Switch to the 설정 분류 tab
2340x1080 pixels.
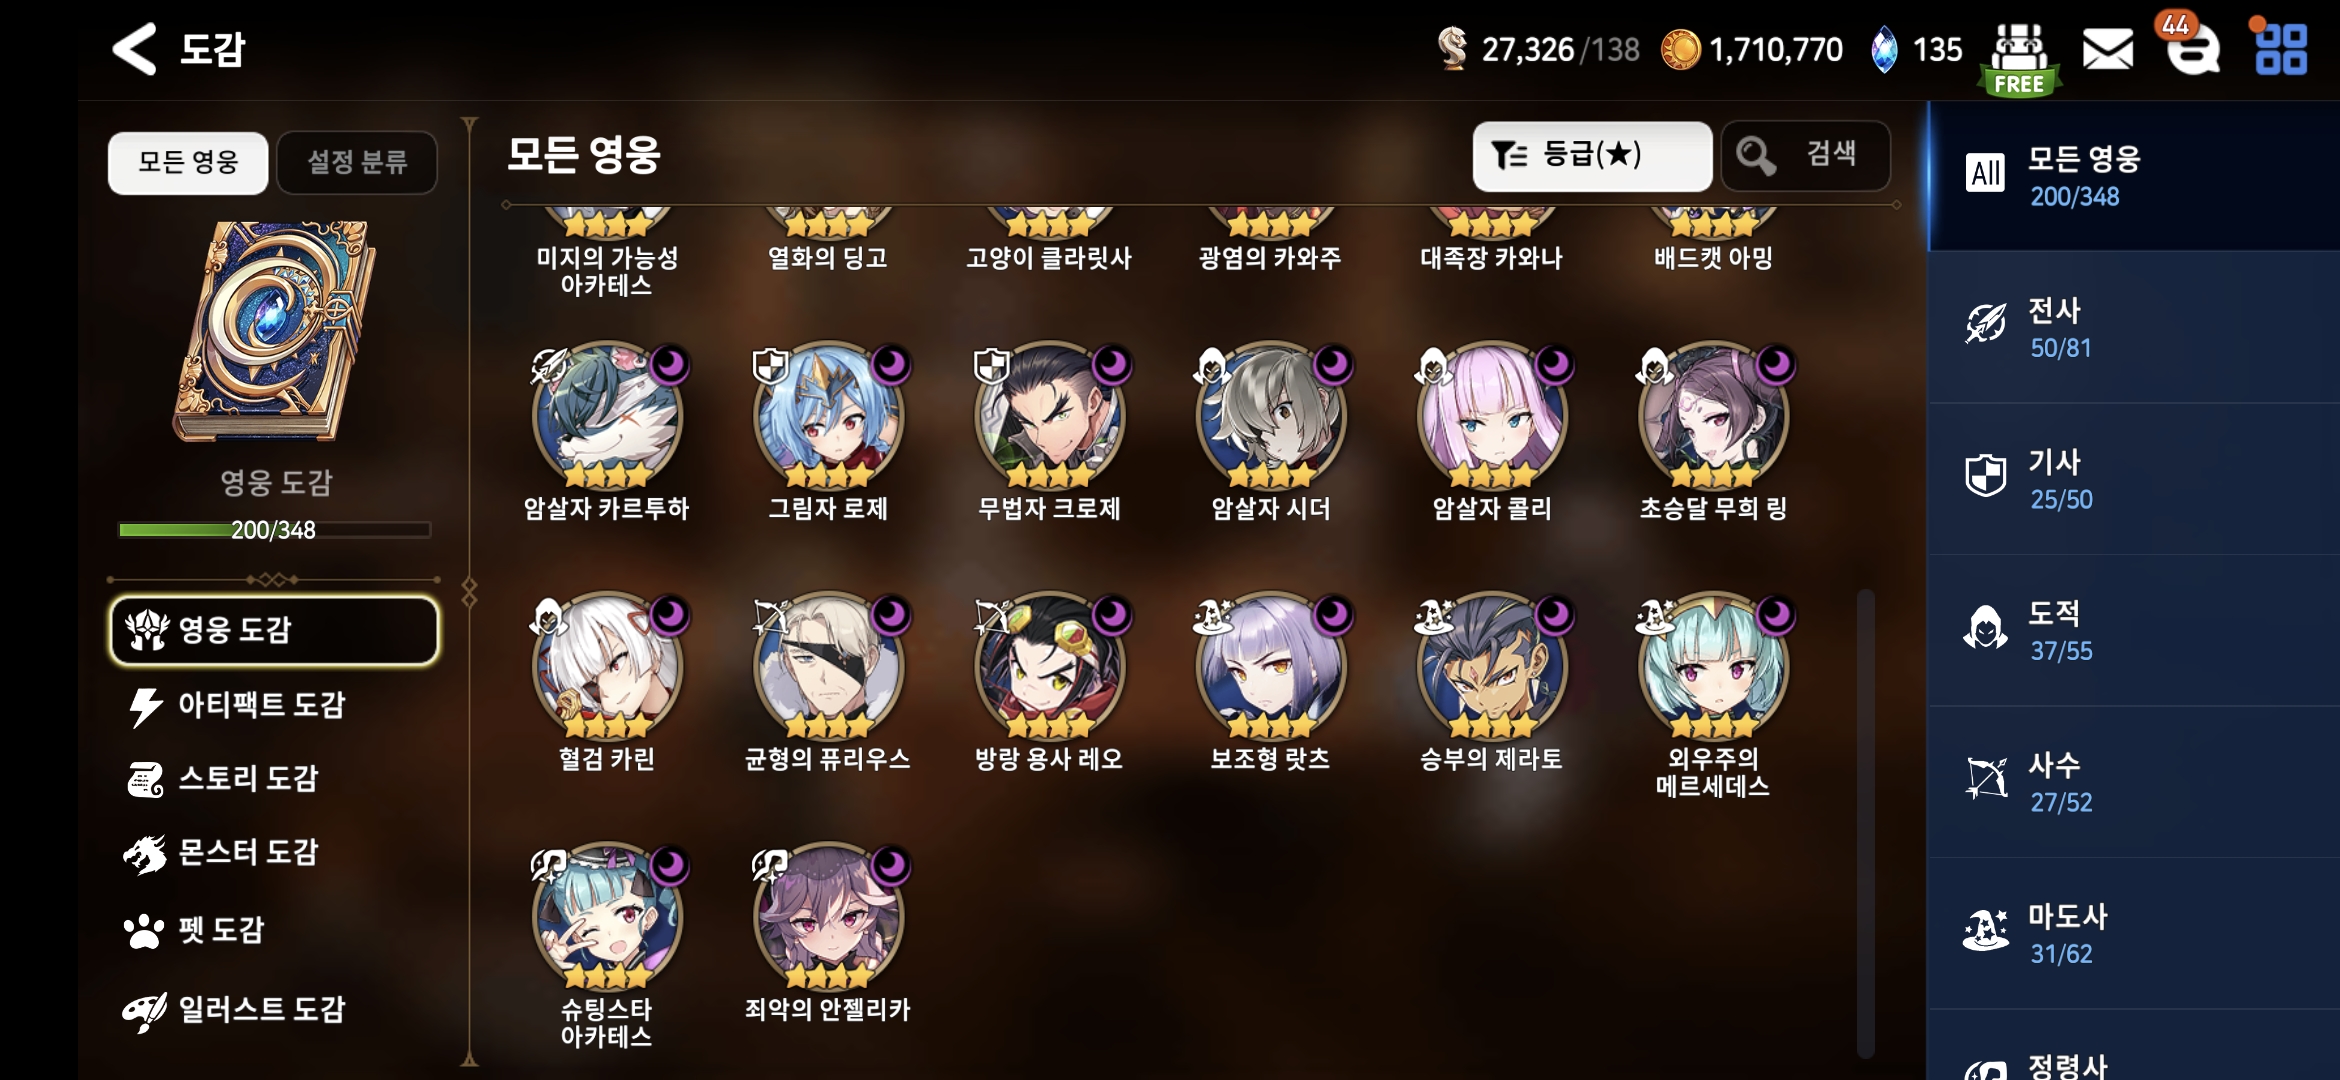(357, 162)
